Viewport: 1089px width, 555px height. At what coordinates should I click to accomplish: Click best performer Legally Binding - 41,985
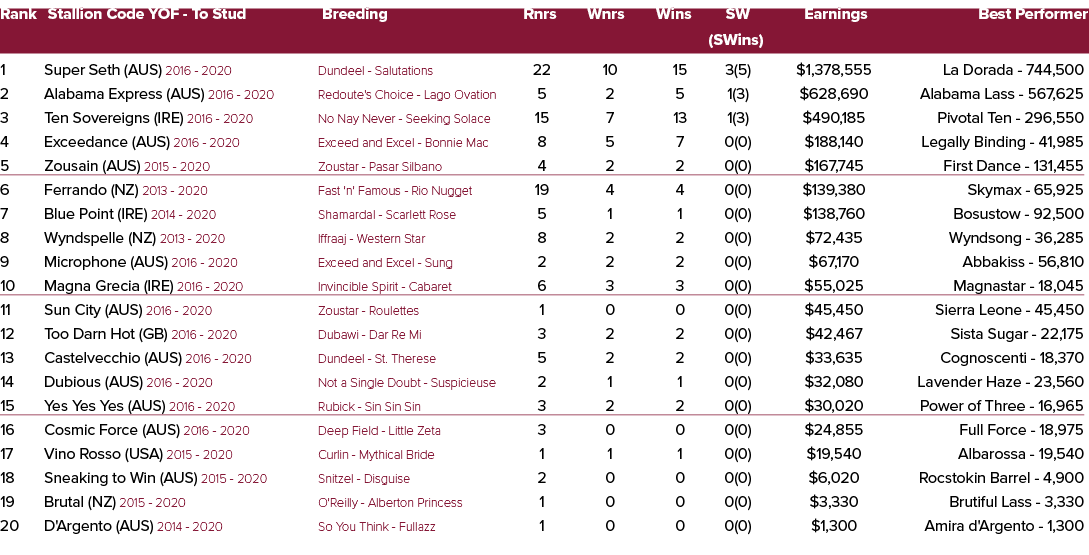click(1002, 142)
